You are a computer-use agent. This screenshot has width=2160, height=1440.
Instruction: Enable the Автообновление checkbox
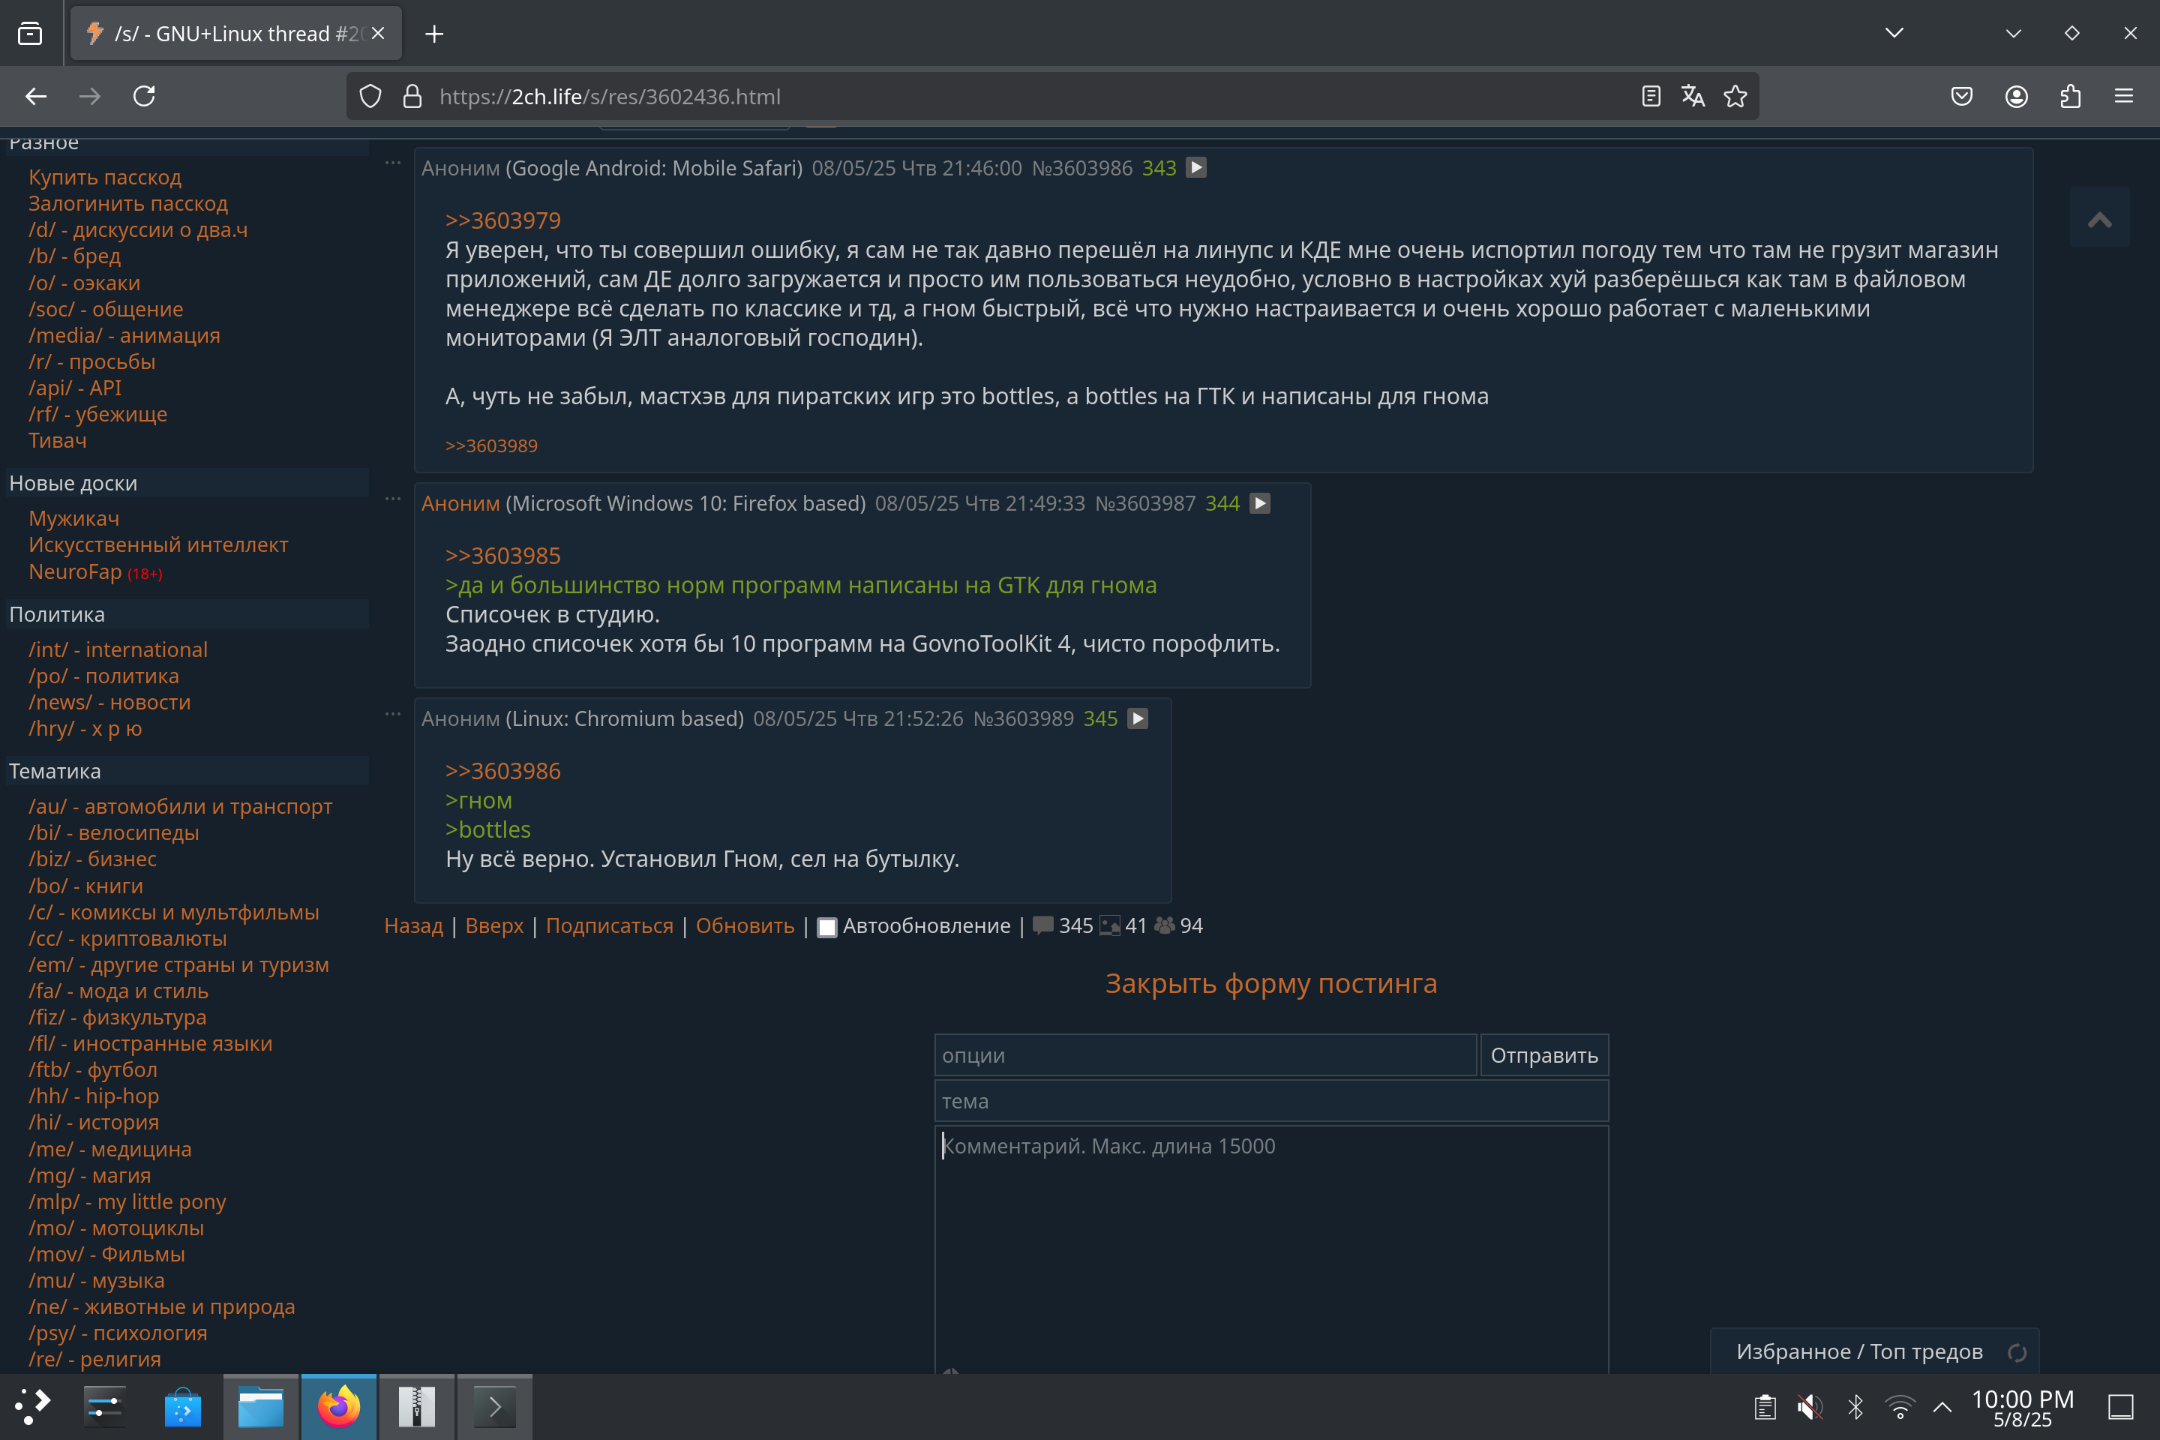827,927
